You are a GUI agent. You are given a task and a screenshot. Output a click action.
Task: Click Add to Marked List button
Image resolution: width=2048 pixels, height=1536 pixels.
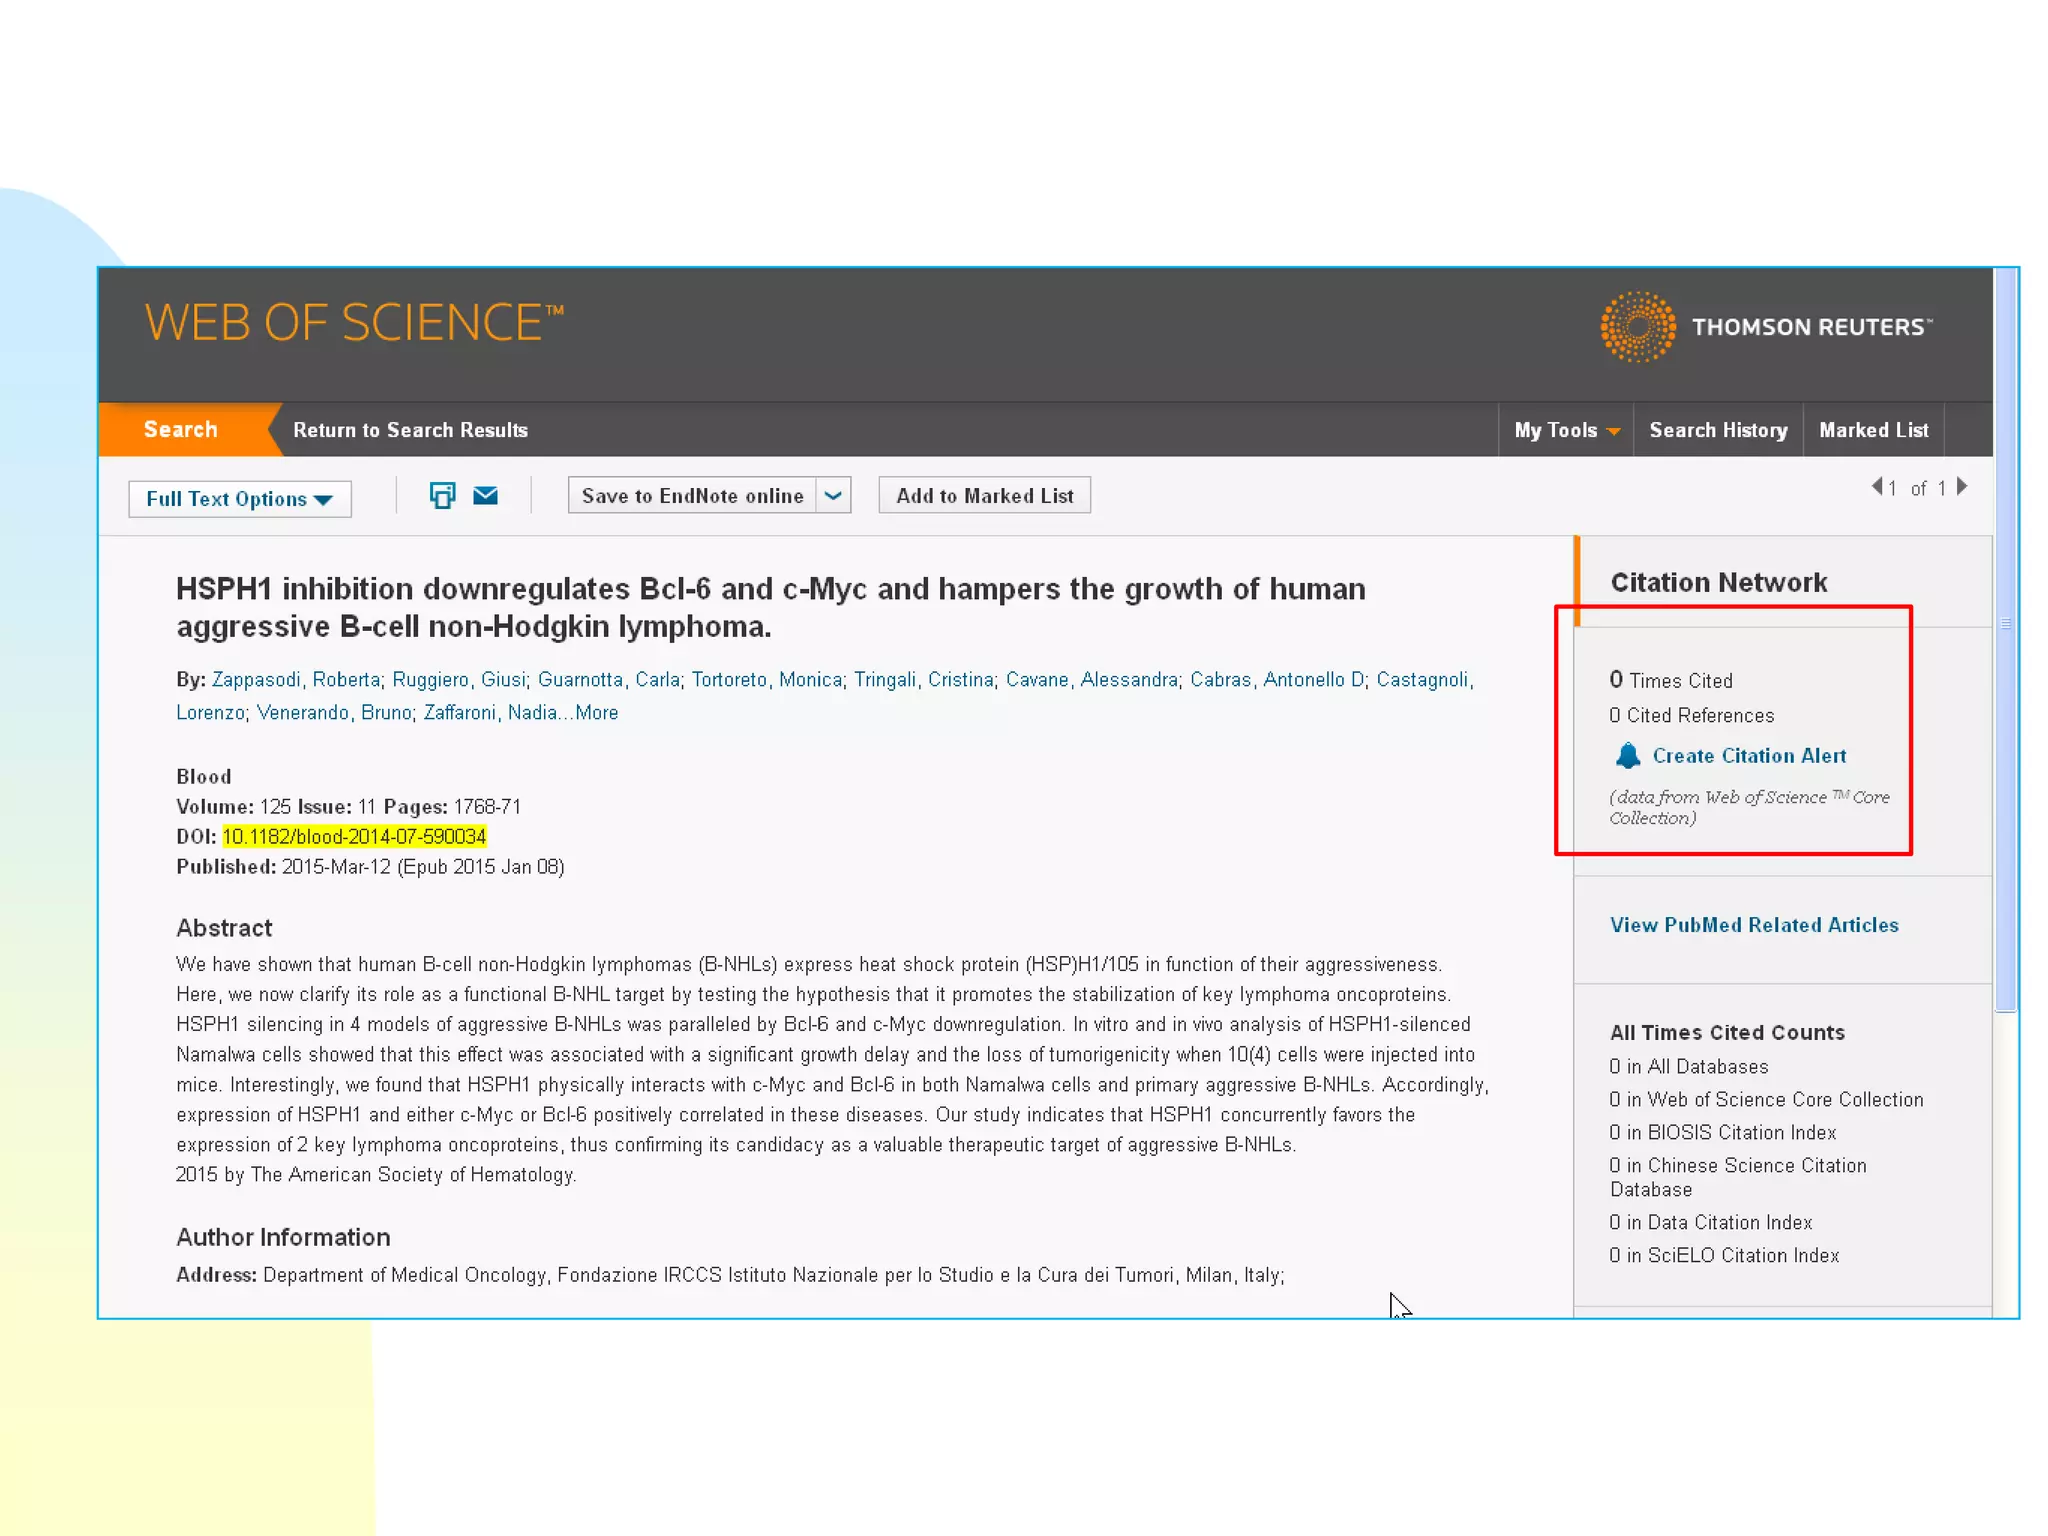tap(984, 496)
